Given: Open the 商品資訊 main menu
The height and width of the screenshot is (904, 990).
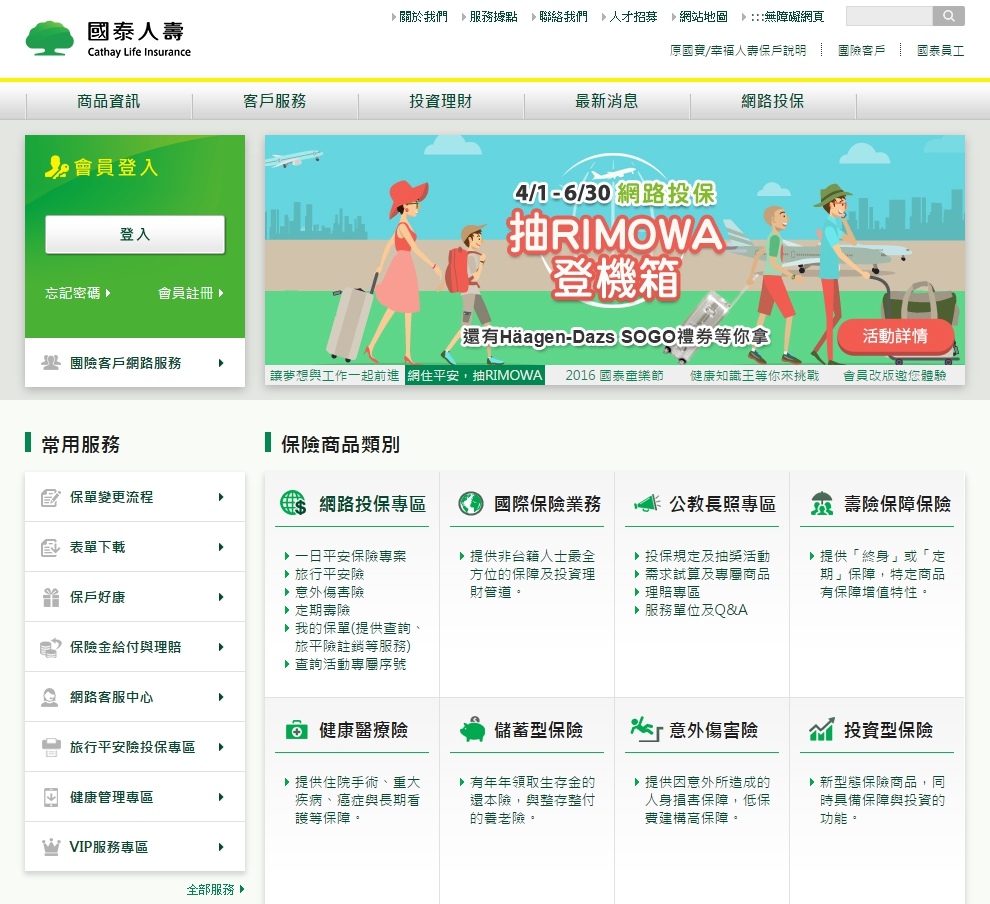Looking at the screenshot, I should pos(109,101).
